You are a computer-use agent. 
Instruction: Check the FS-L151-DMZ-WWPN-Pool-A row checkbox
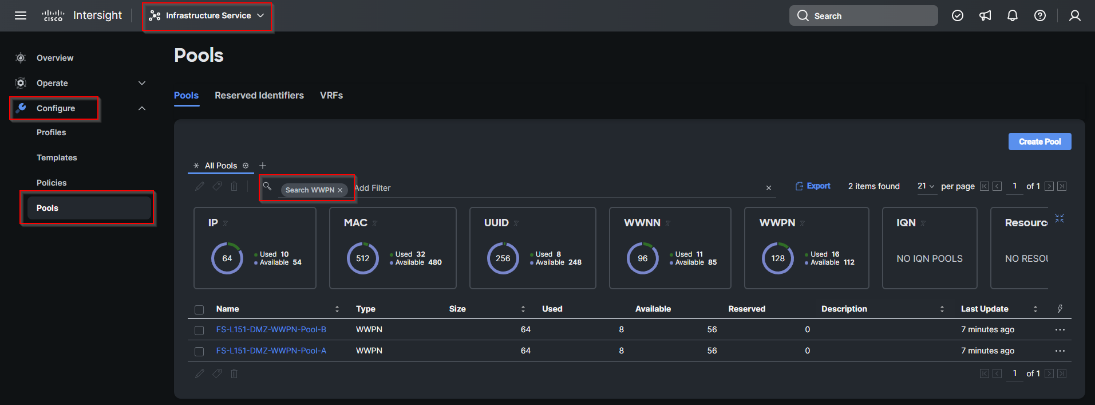(x=199, y=351)
